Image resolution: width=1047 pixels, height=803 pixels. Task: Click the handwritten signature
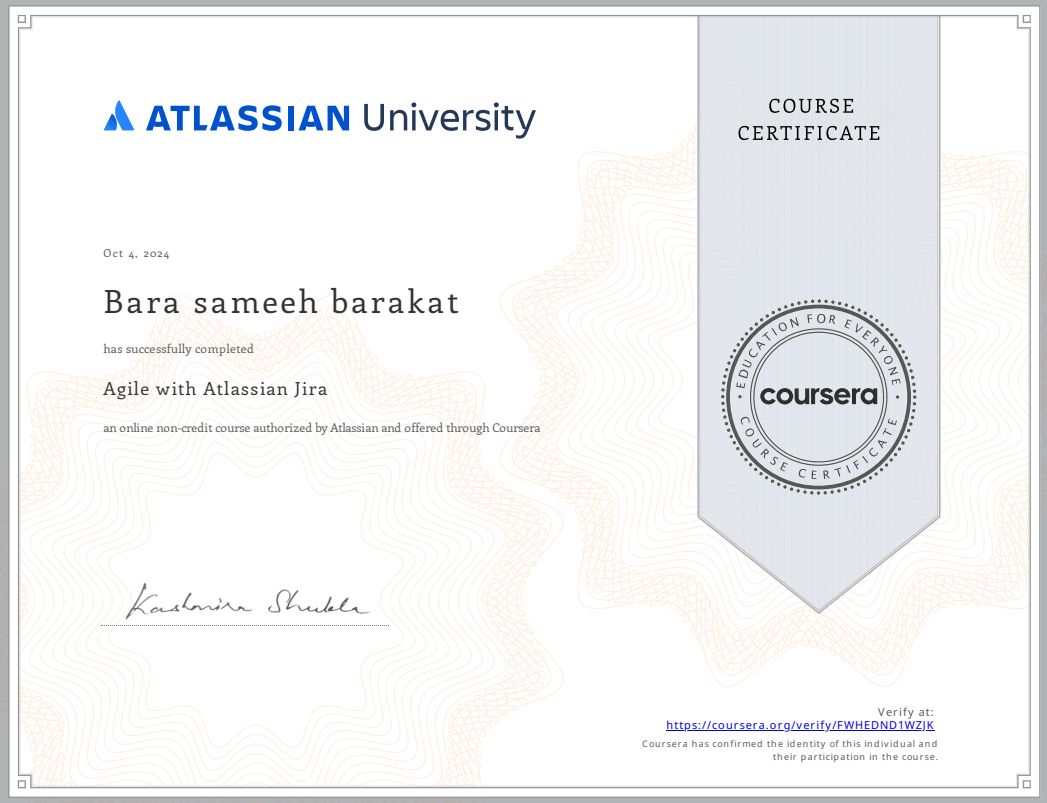(246, 601)
